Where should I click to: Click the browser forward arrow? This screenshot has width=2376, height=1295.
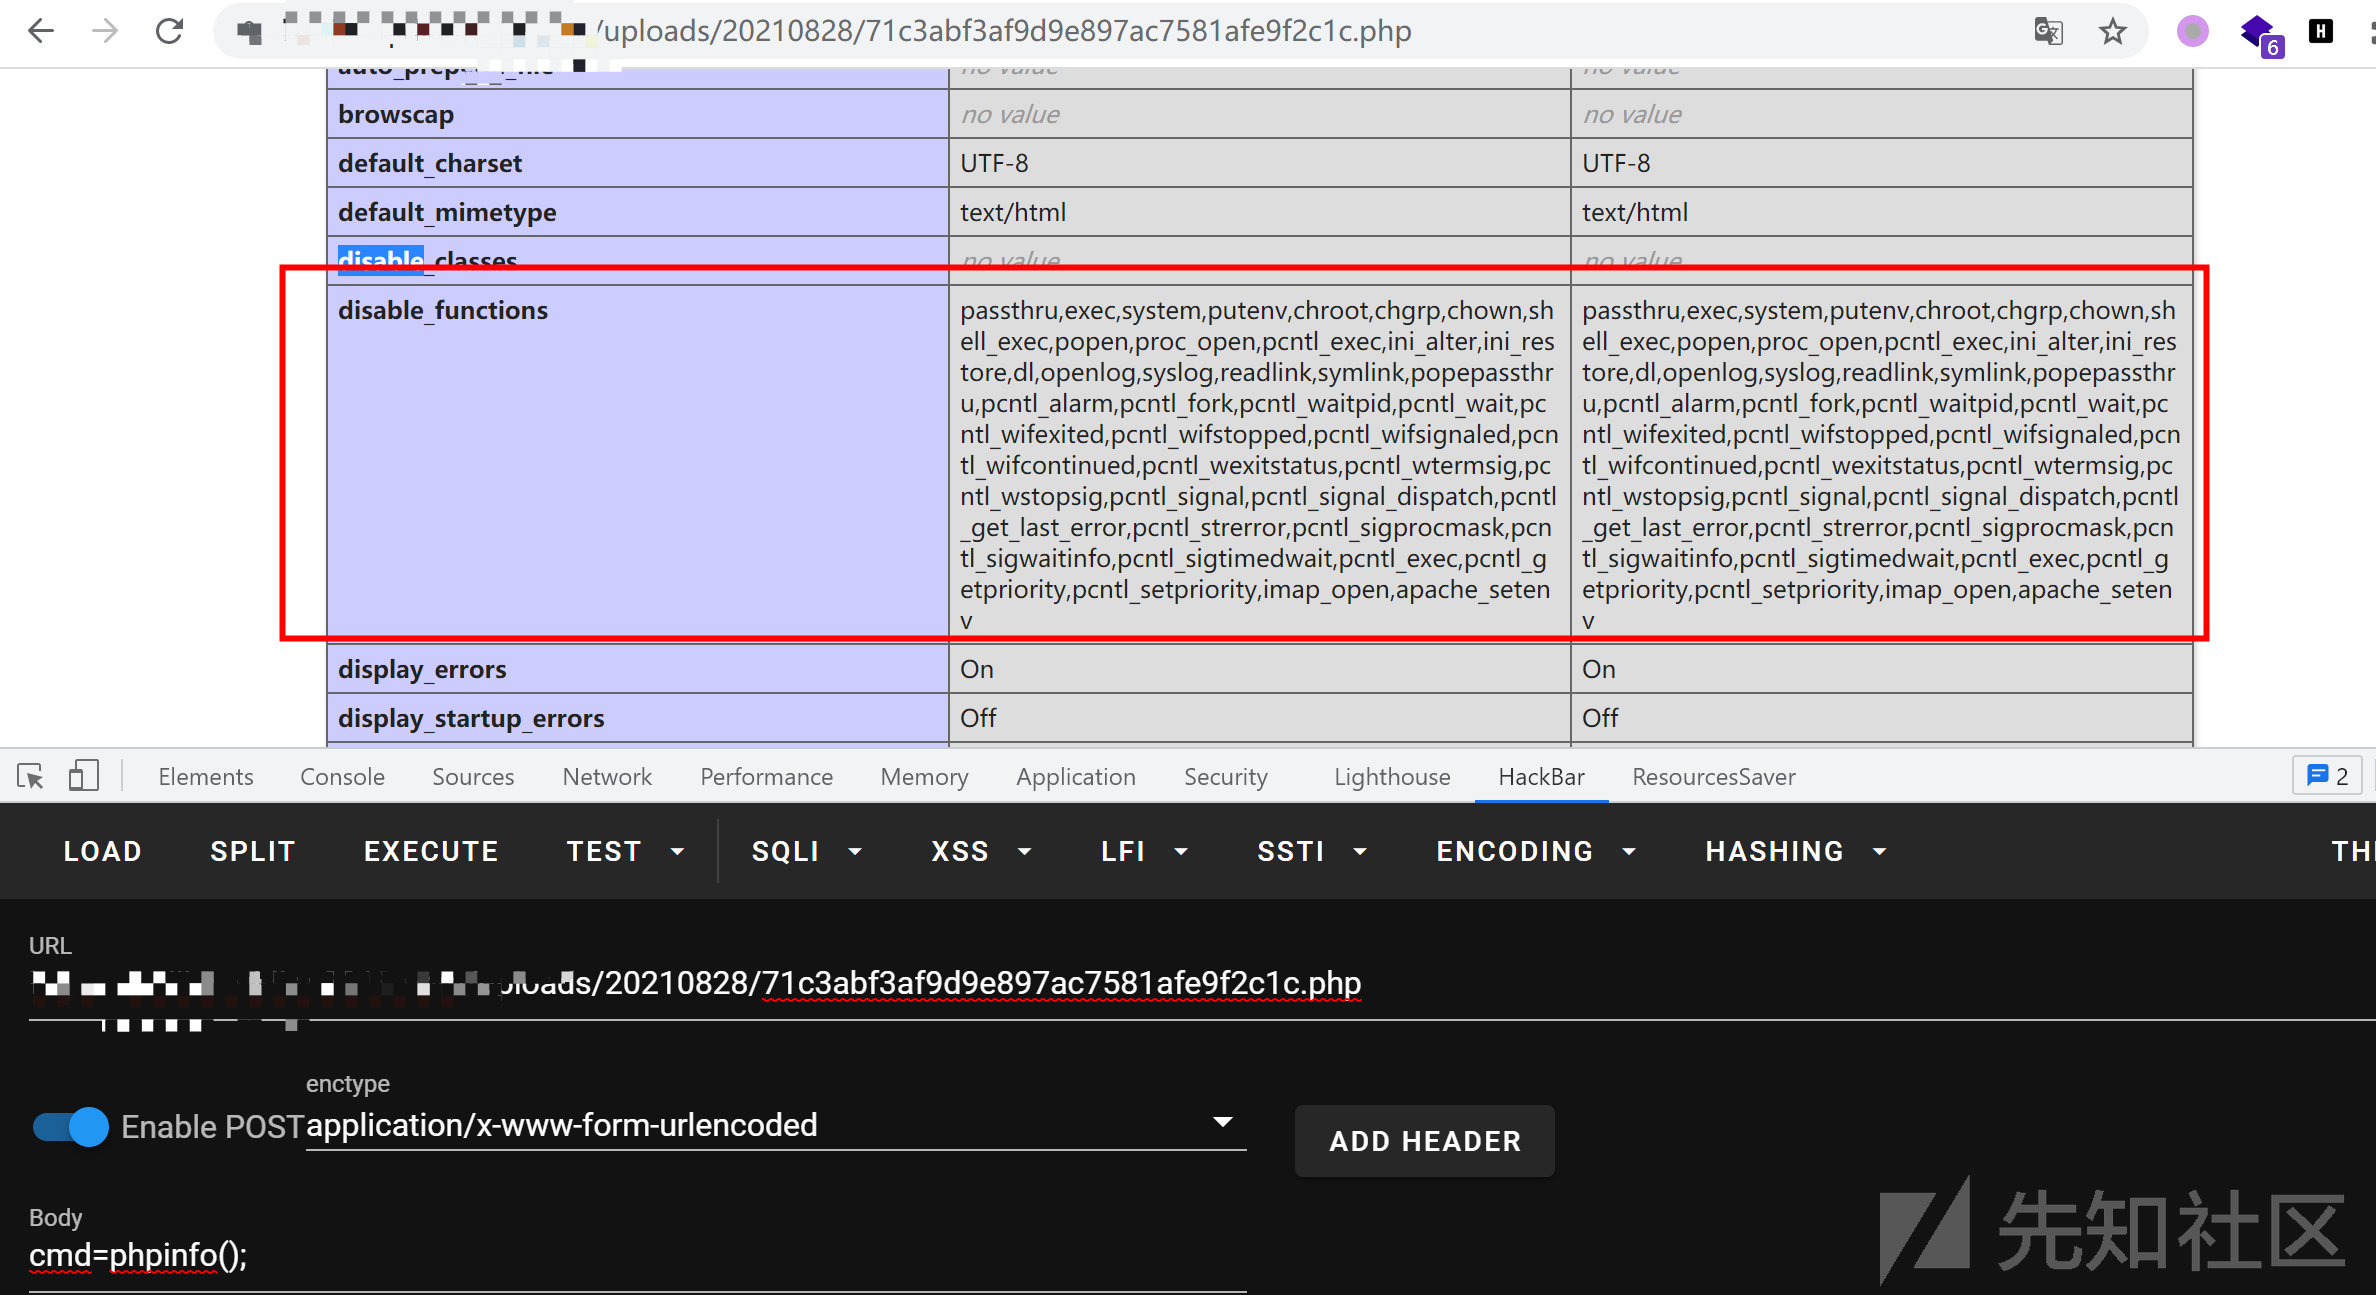tap(105, 31)
